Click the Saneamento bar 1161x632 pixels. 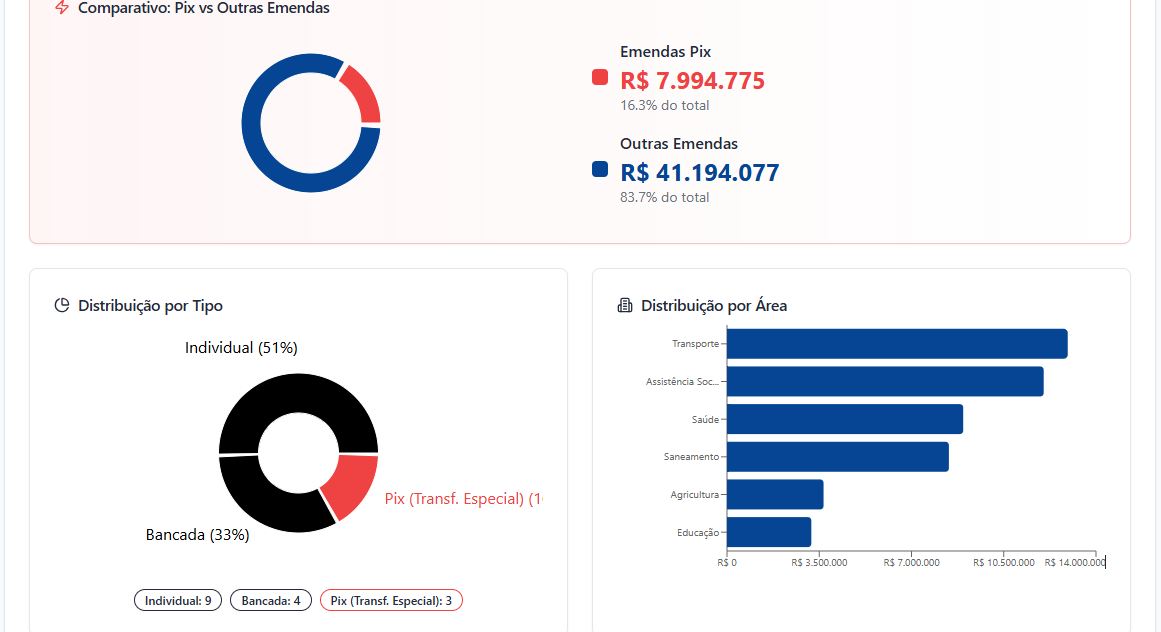[838, 457]
